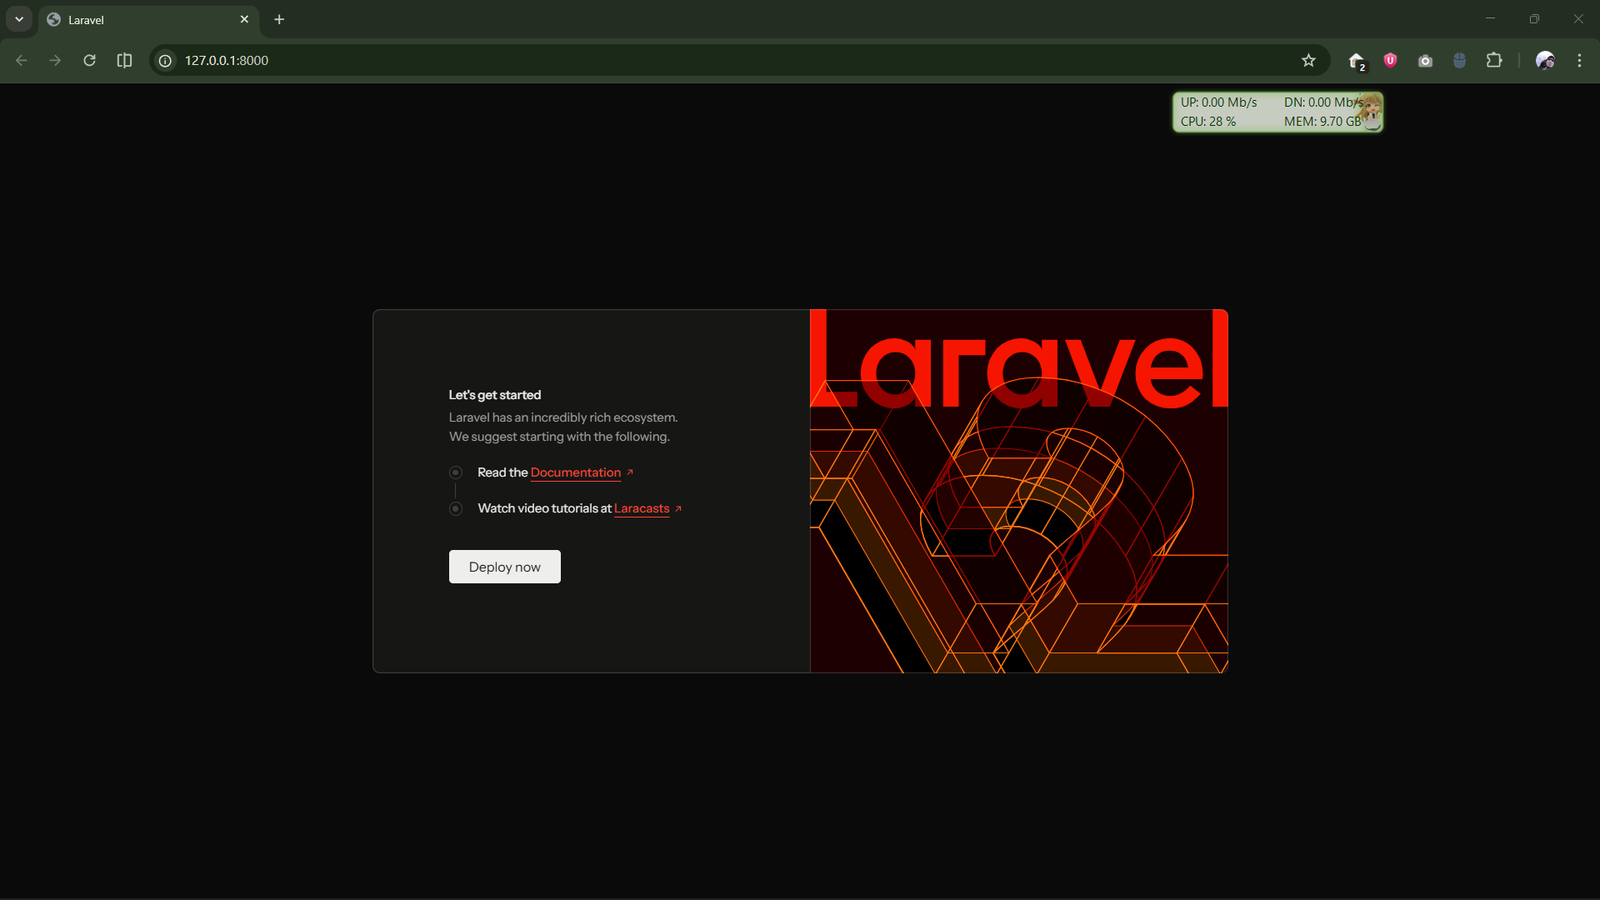
Task: Open the tab search dropdown arrow
Action: pos(19,19)
